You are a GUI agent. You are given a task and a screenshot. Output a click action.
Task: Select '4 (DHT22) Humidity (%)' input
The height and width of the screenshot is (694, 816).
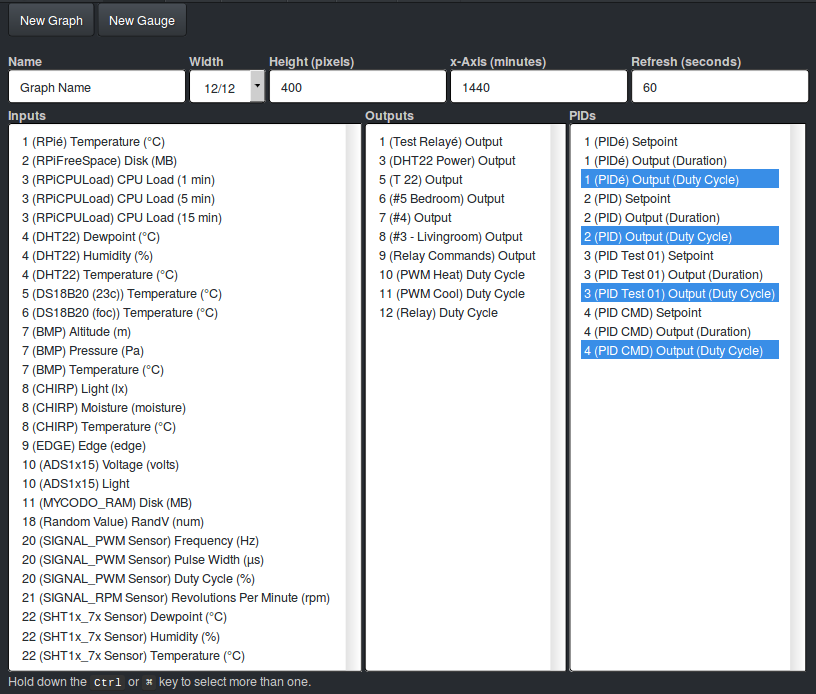coord(177,256)
